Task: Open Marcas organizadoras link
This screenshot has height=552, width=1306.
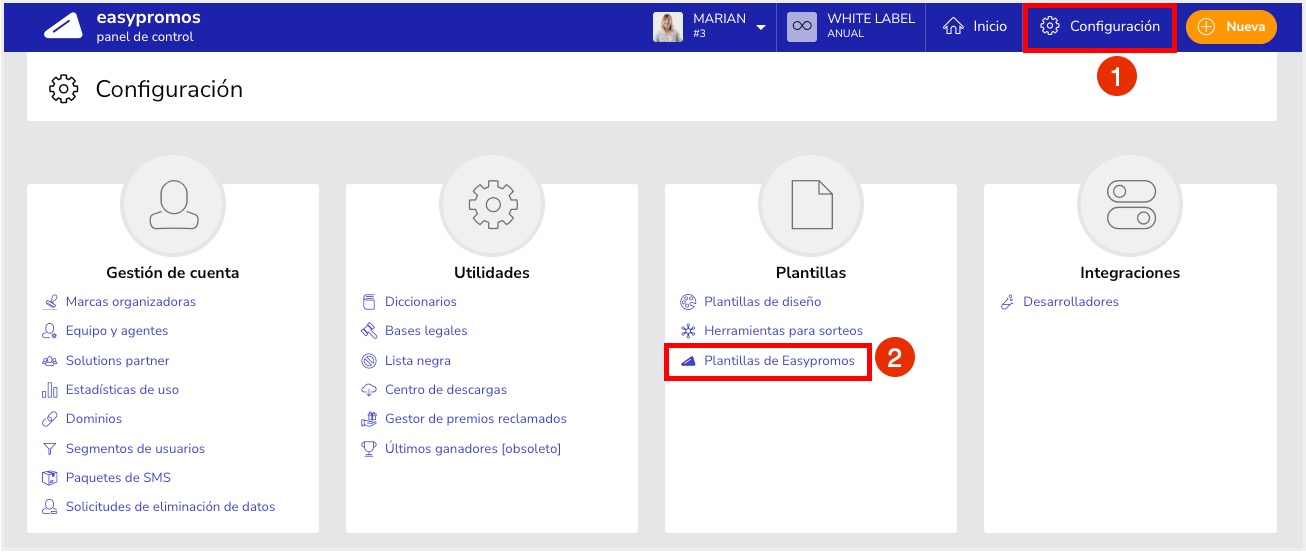Action: click(131, 302)
